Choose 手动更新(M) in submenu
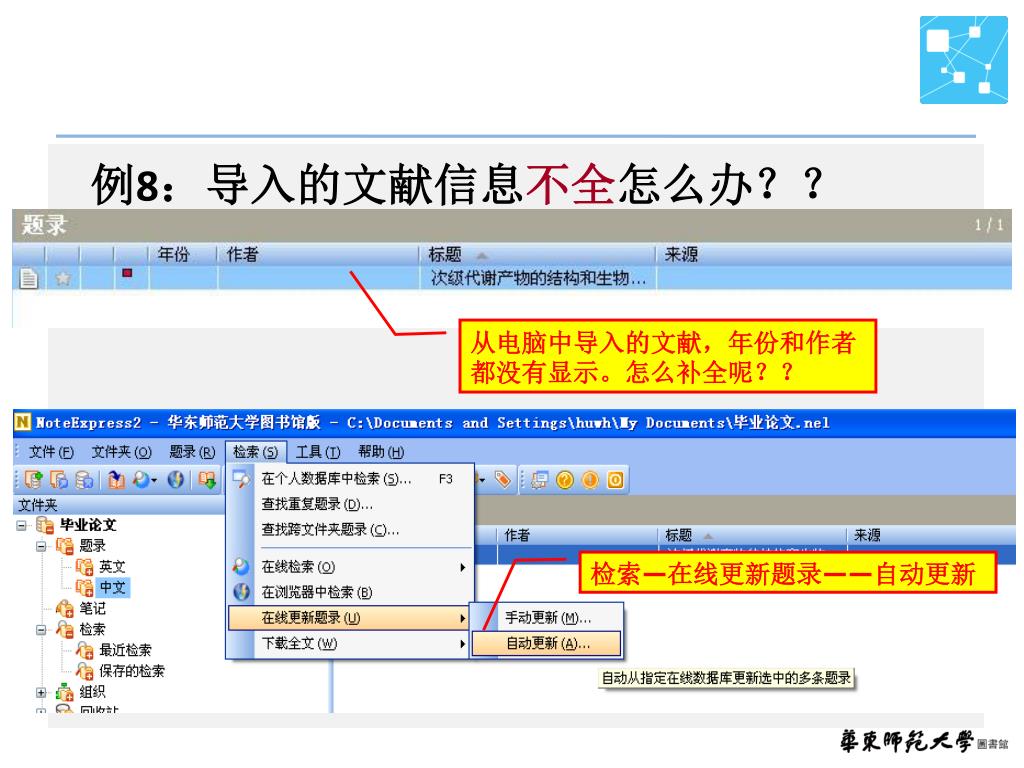The image size is (1024, 768). 547,618
